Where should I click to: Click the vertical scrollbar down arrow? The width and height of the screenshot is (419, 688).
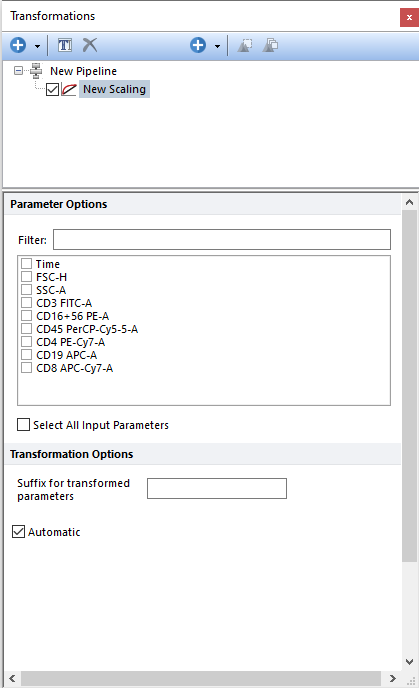[x=409, y=662]
